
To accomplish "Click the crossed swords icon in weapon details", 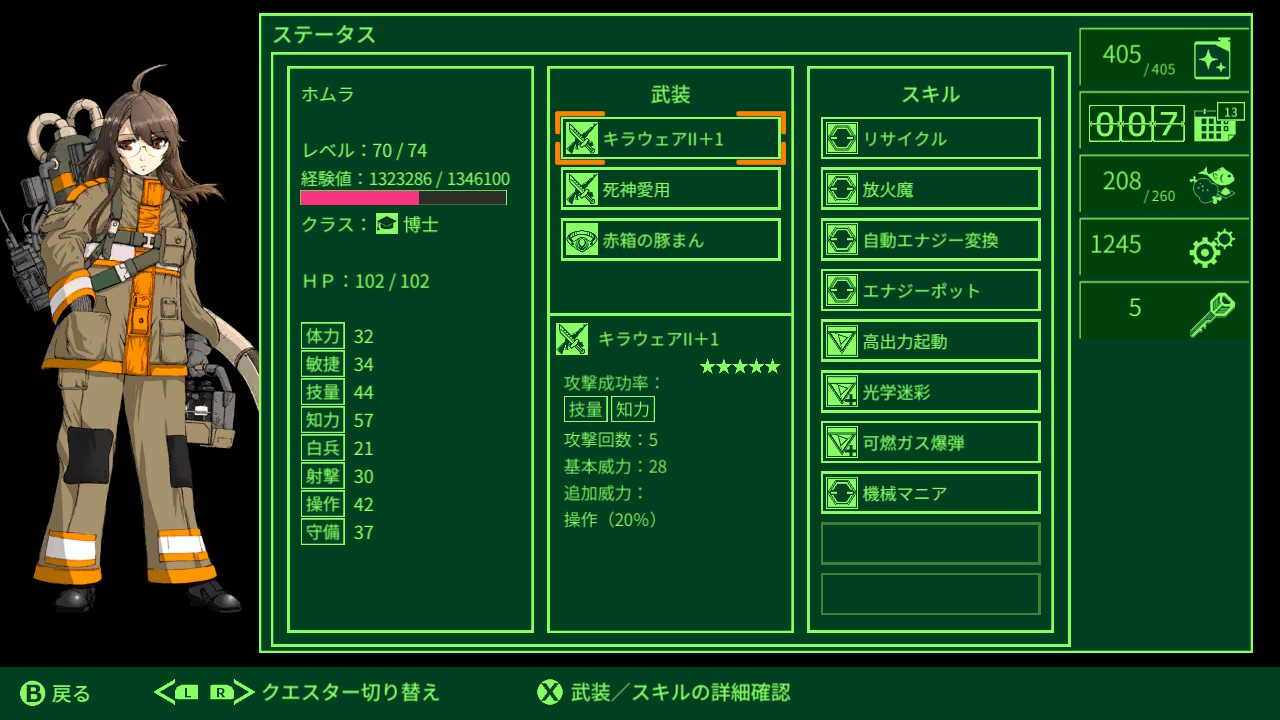I will tap(572, 339).
